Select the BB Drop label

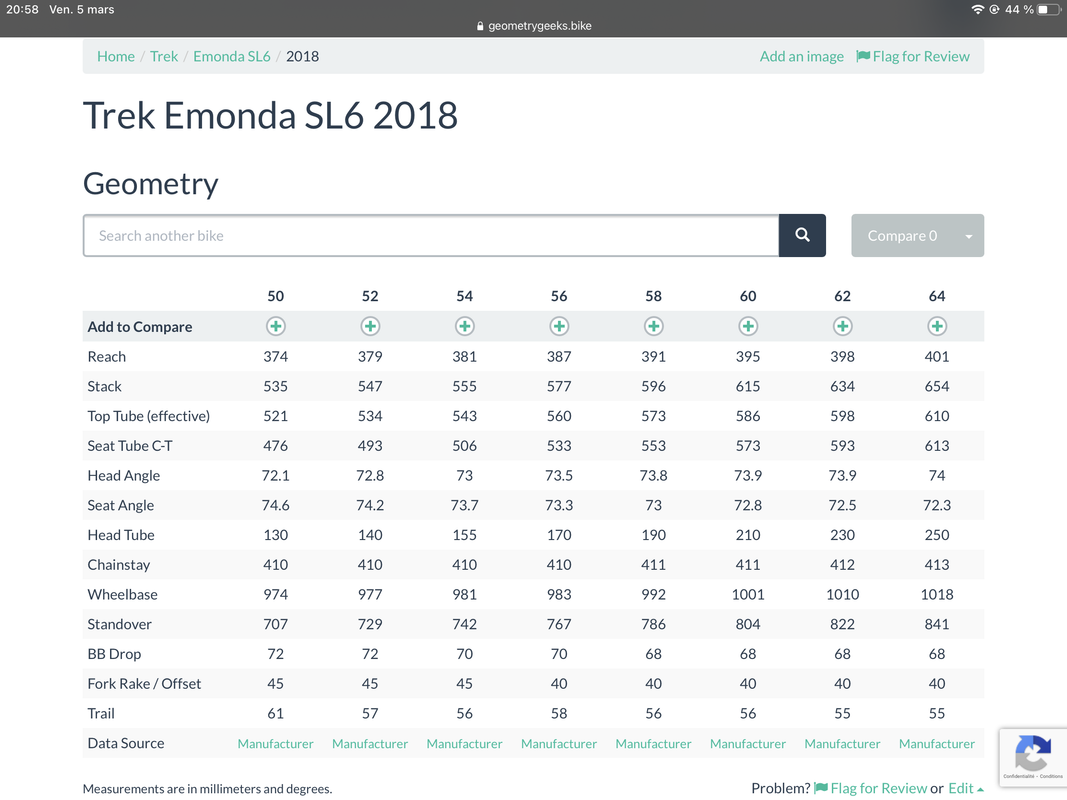tap(114, 654)
